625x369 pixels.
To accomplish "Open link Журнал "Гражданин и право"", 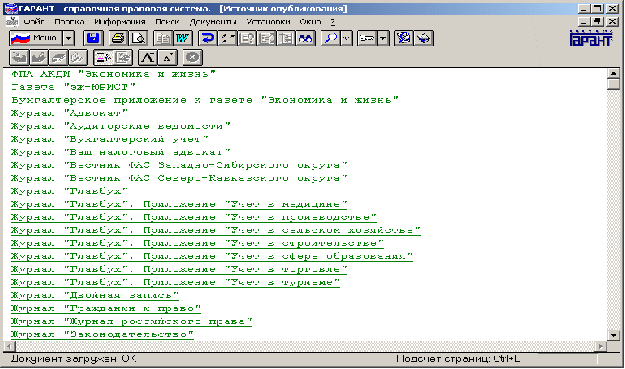I will pyautogui.click(x=106, y=309).
